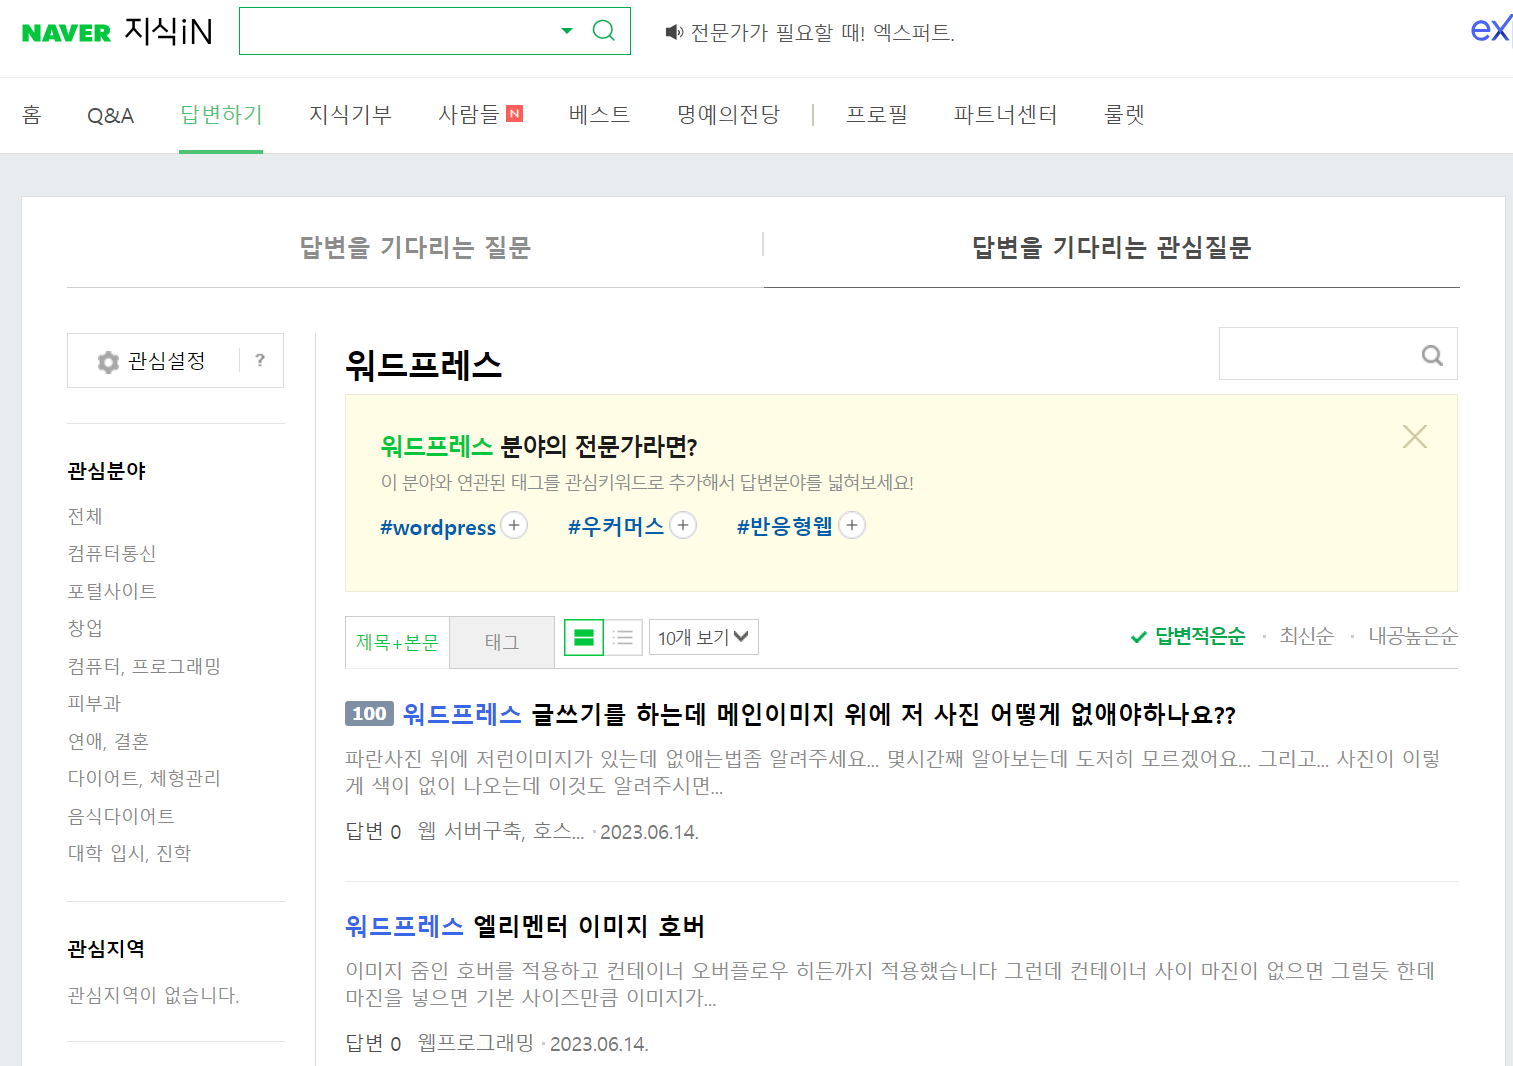Screen dimensions: 1513x1066
Task: Sort by 내공높은순
Action: click(1413, 636)
